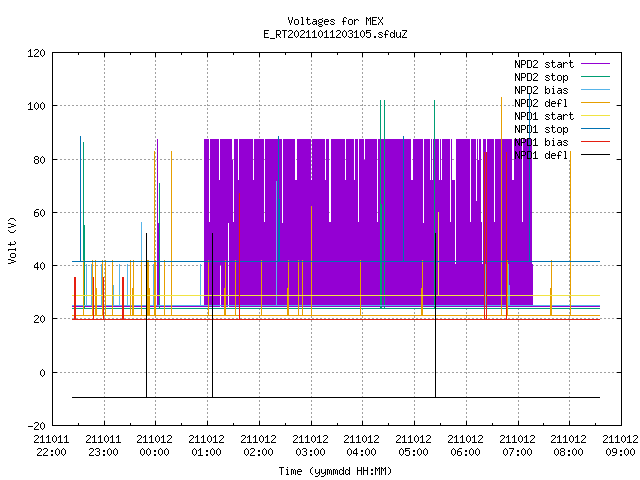Click the large purple NPD2 start filled region
Image resolution: width=640 pixels, height=480 pixels.
pyautogui.click(x=368, y=222)
